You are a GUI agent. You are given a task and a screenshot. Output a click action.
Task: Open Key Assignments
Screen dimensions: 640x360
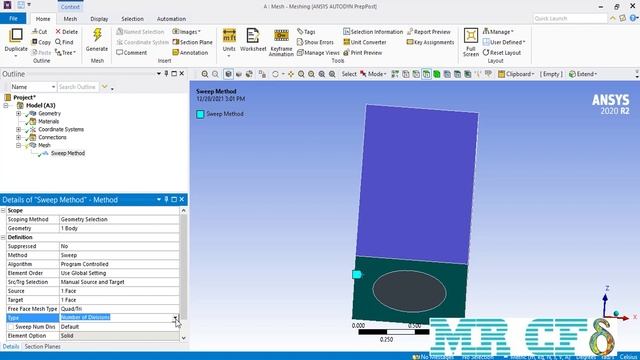pos(430,42)
